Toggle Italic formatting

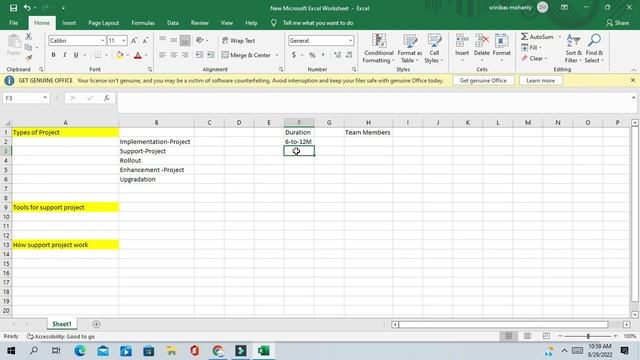click(x=64, y=55)
